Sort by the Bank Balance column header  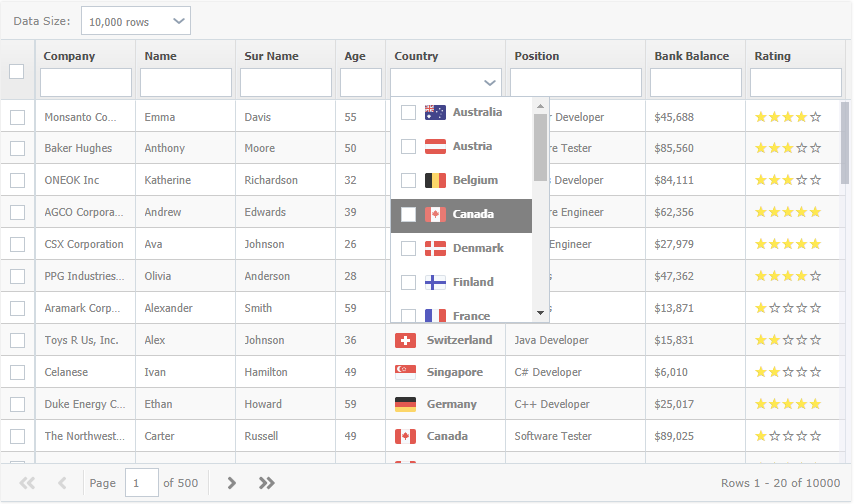click(x=692, y=56)
